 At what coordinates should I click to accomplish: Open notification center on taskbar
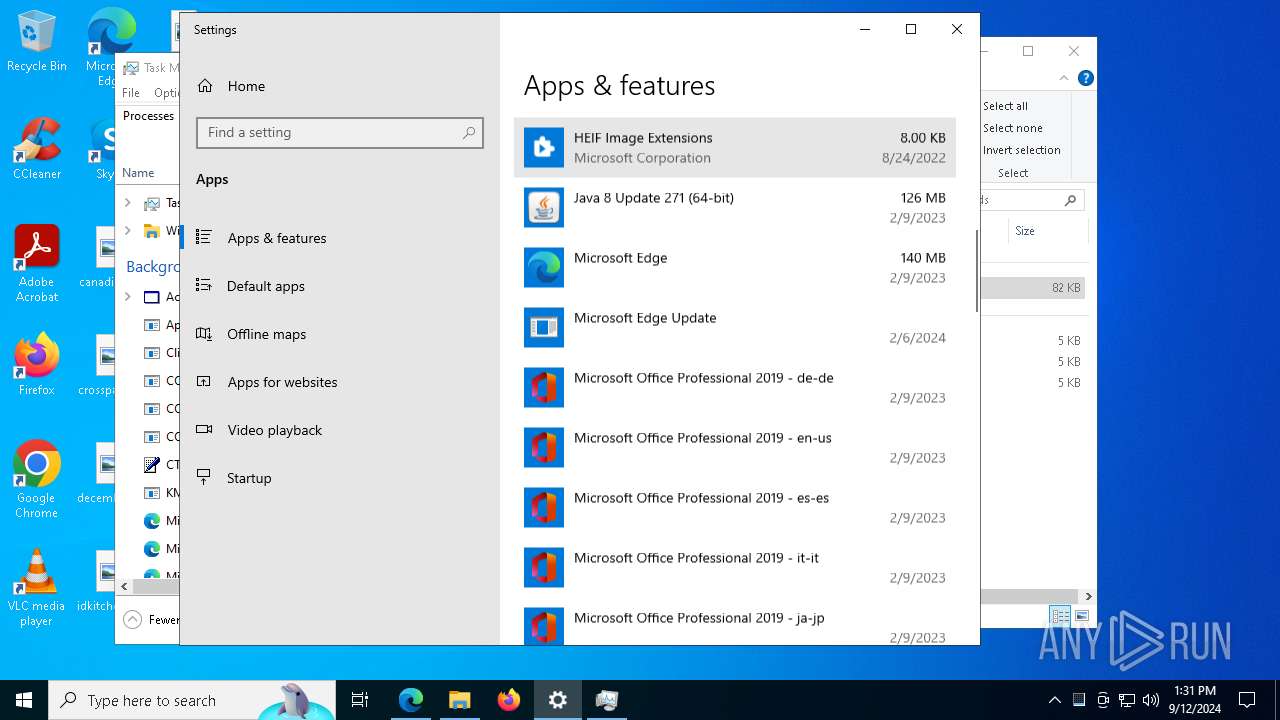tap(1247, 700)
